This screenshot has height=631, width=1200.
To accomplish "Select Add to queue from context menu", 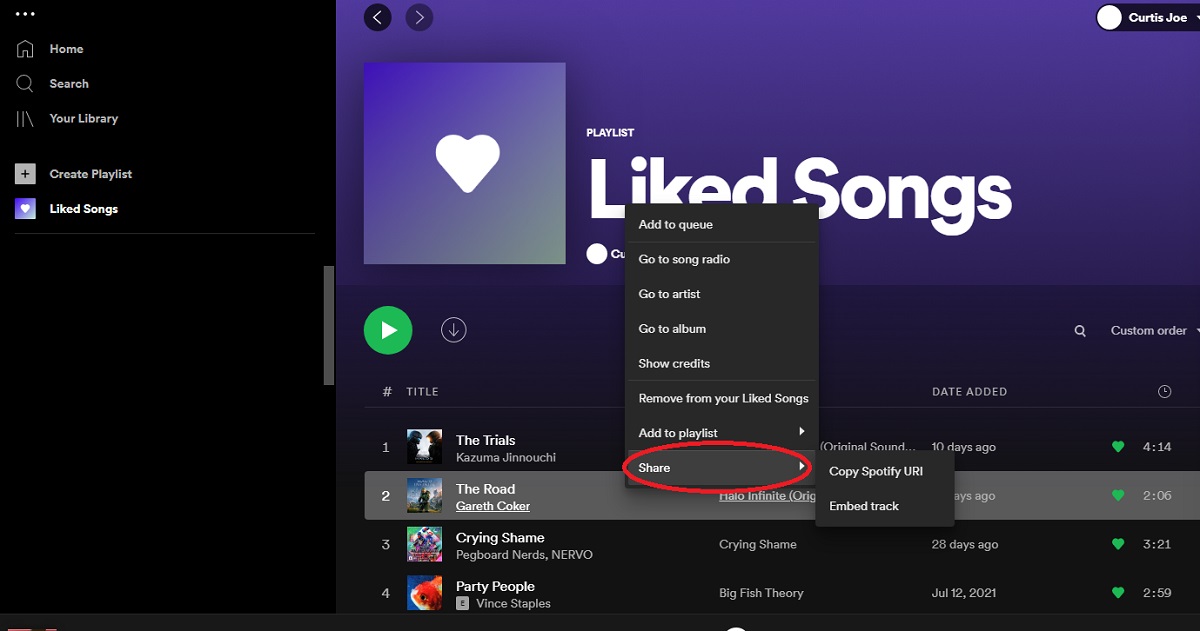I will pyautogui.click(x=721, y=225).
